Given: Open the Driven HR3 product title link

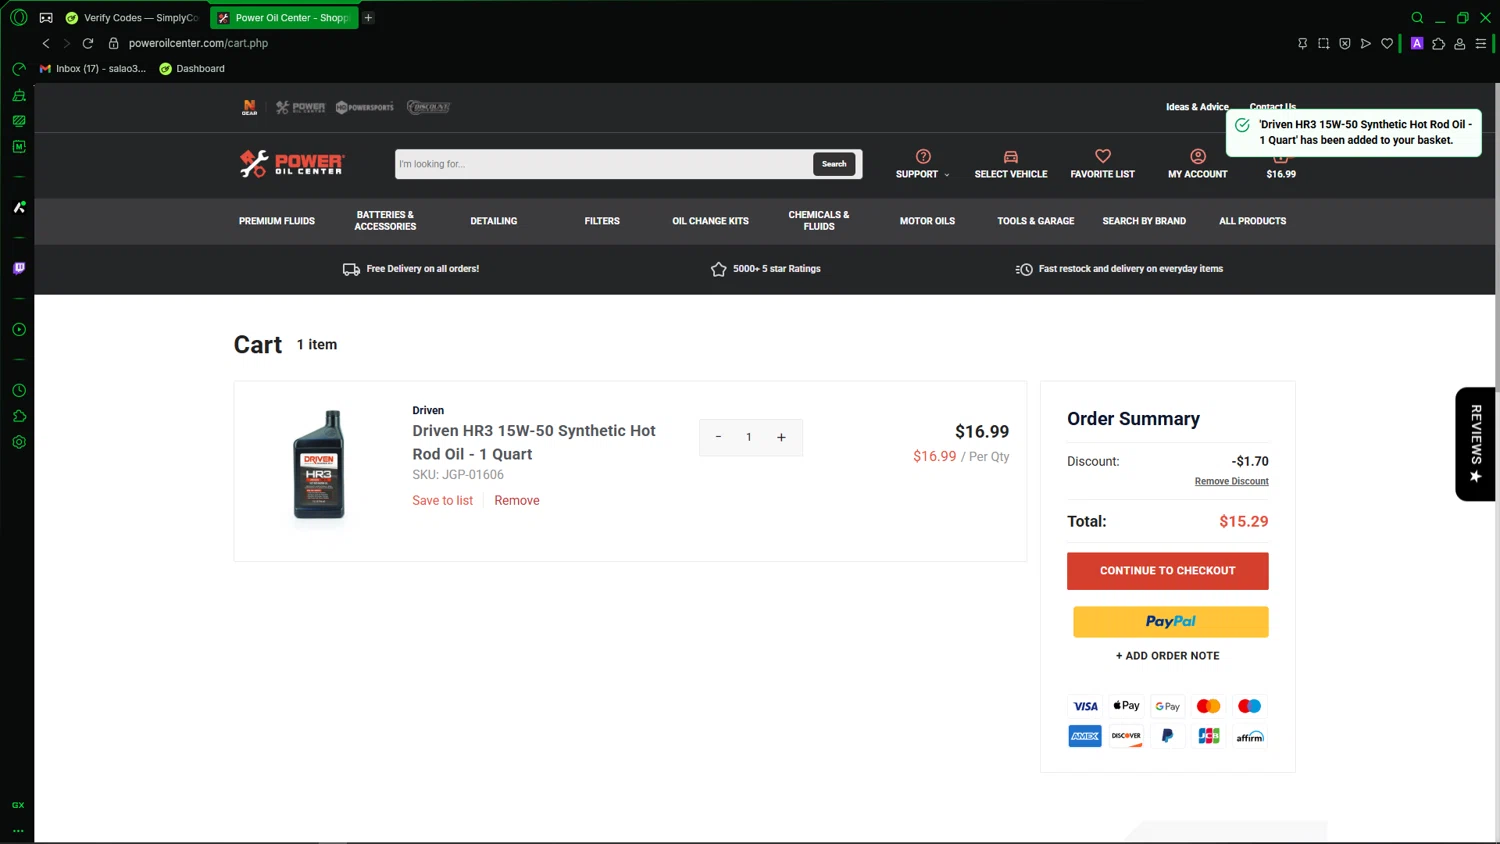Looking at the screenshot, I should pyautogui.click(x=534, y=442).
